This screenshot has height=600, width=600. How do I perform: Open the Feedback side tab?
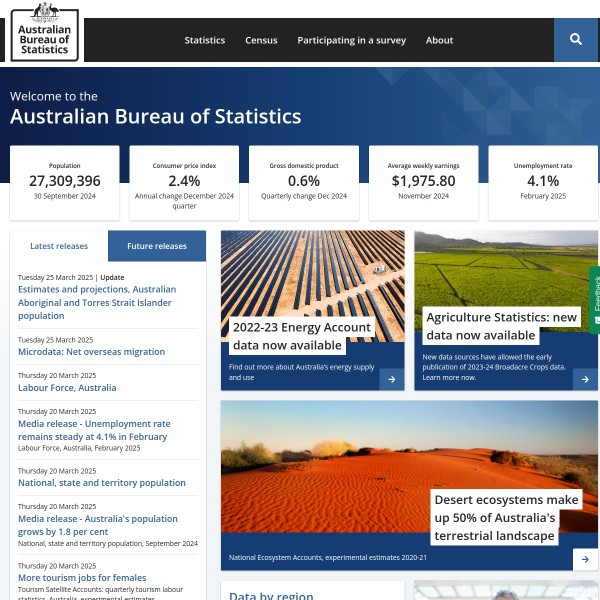pyautogui.click(x=594, y=300)
